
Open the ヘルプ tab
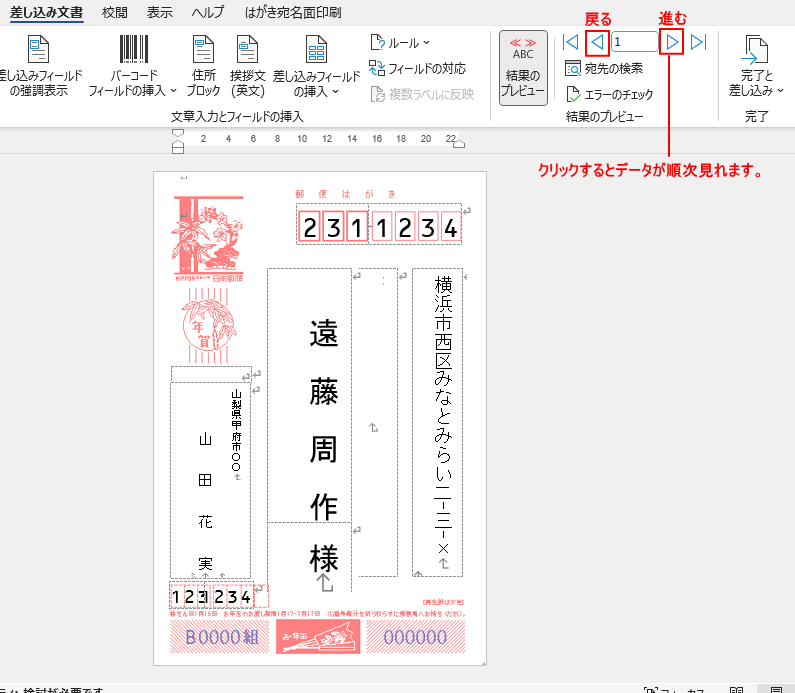point(208,12)
